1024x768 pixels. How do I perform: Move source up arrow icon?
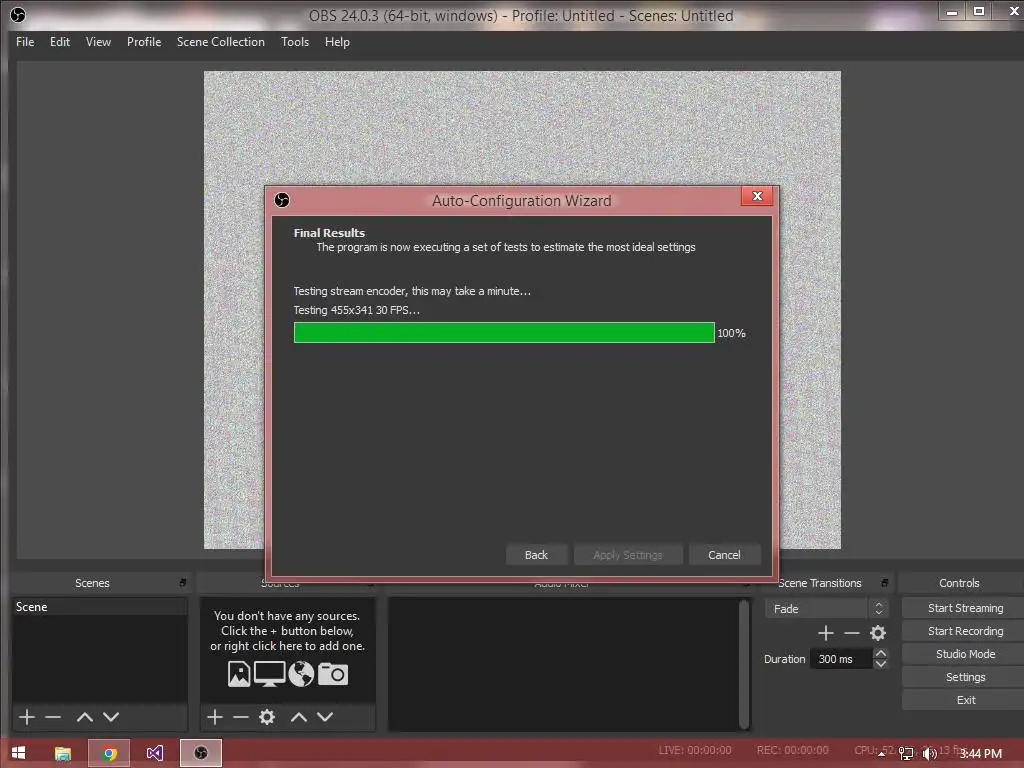(x=298, y=717)
